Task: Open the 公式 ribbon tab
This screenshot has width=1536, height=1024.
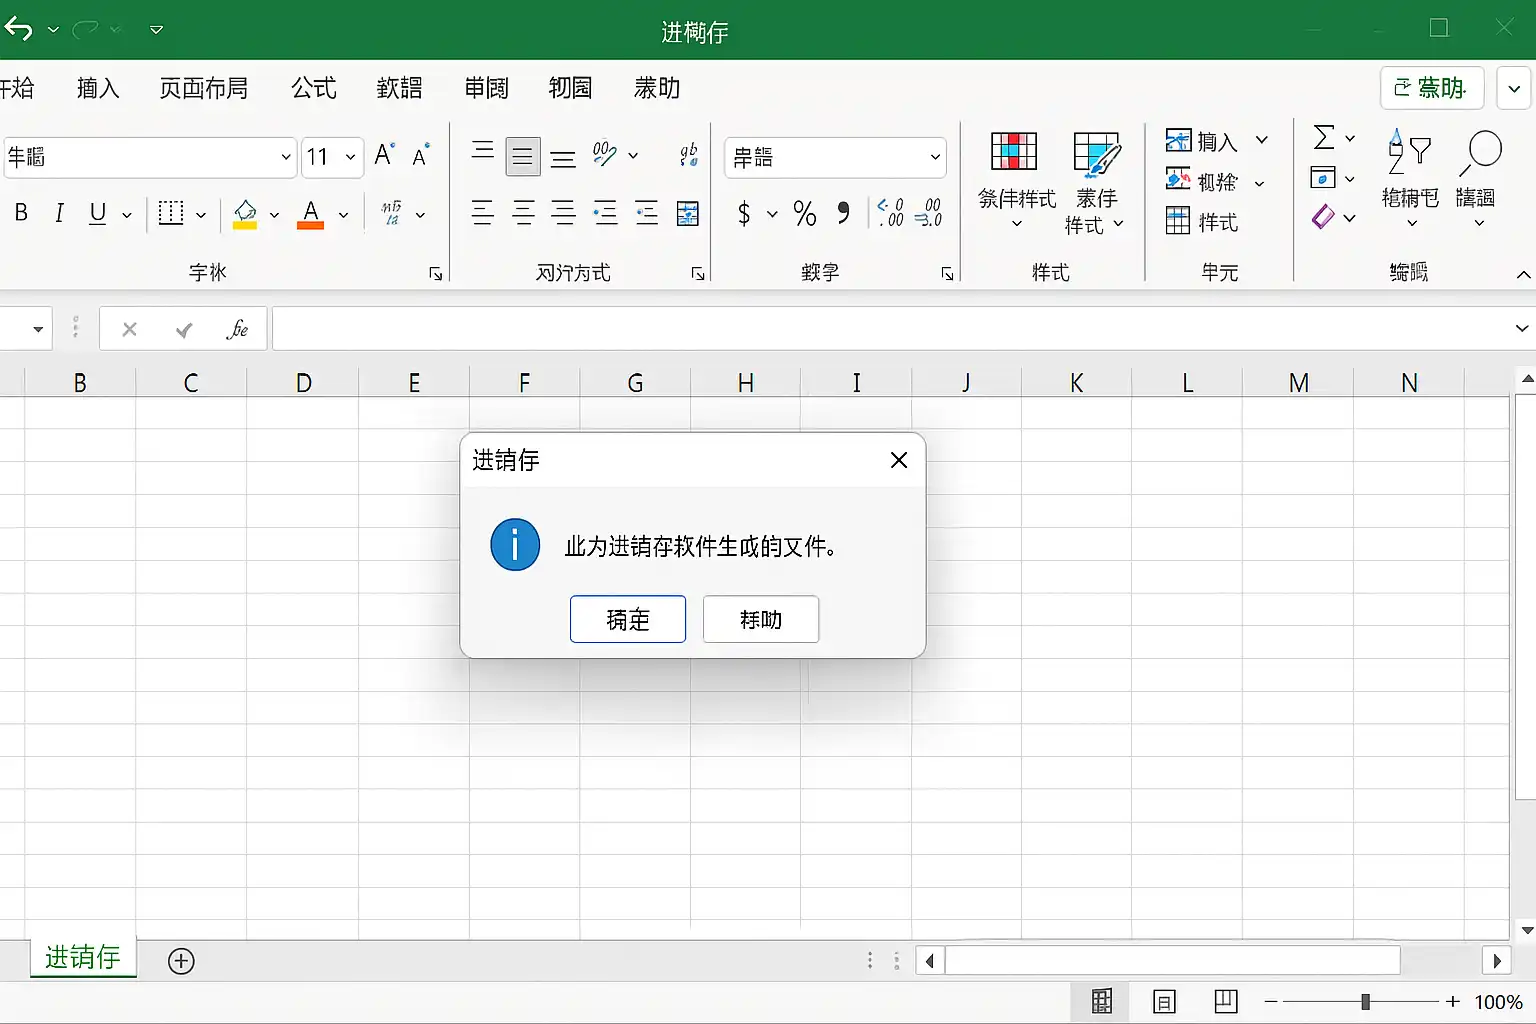Action: 313,88
